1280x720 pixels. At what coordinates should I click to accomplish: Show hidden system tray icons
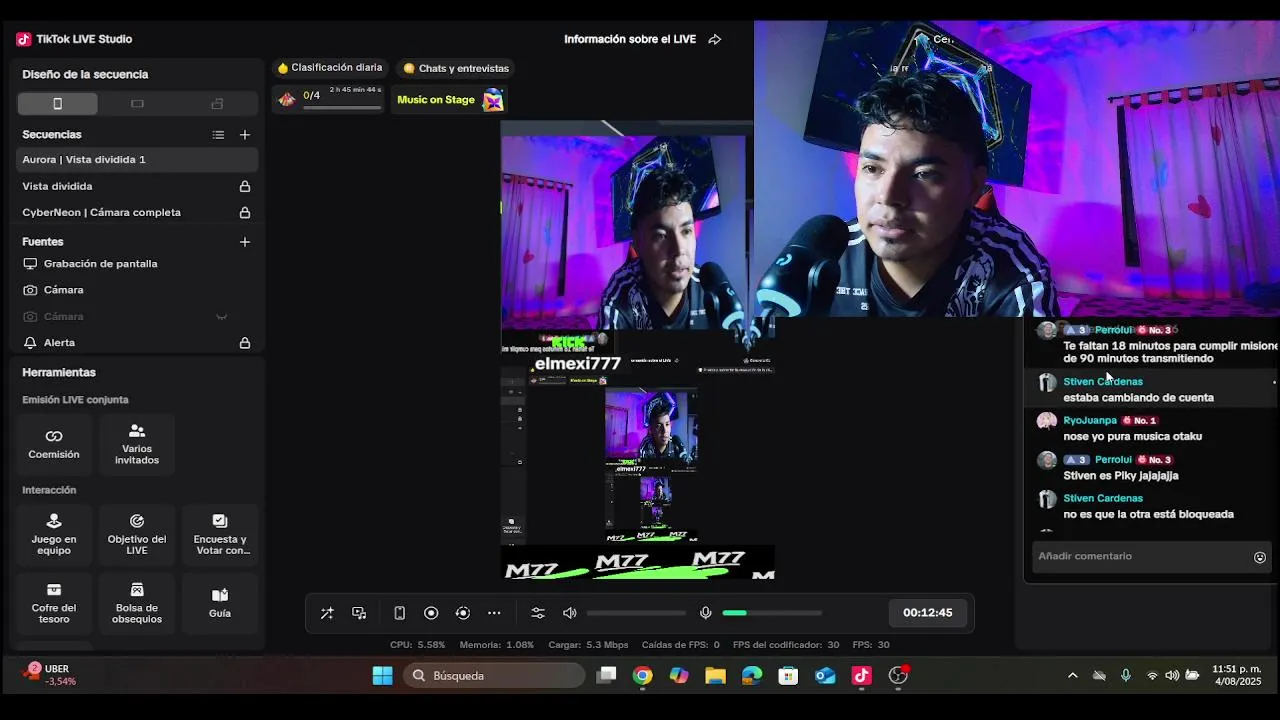click(x=1073, y=676)
